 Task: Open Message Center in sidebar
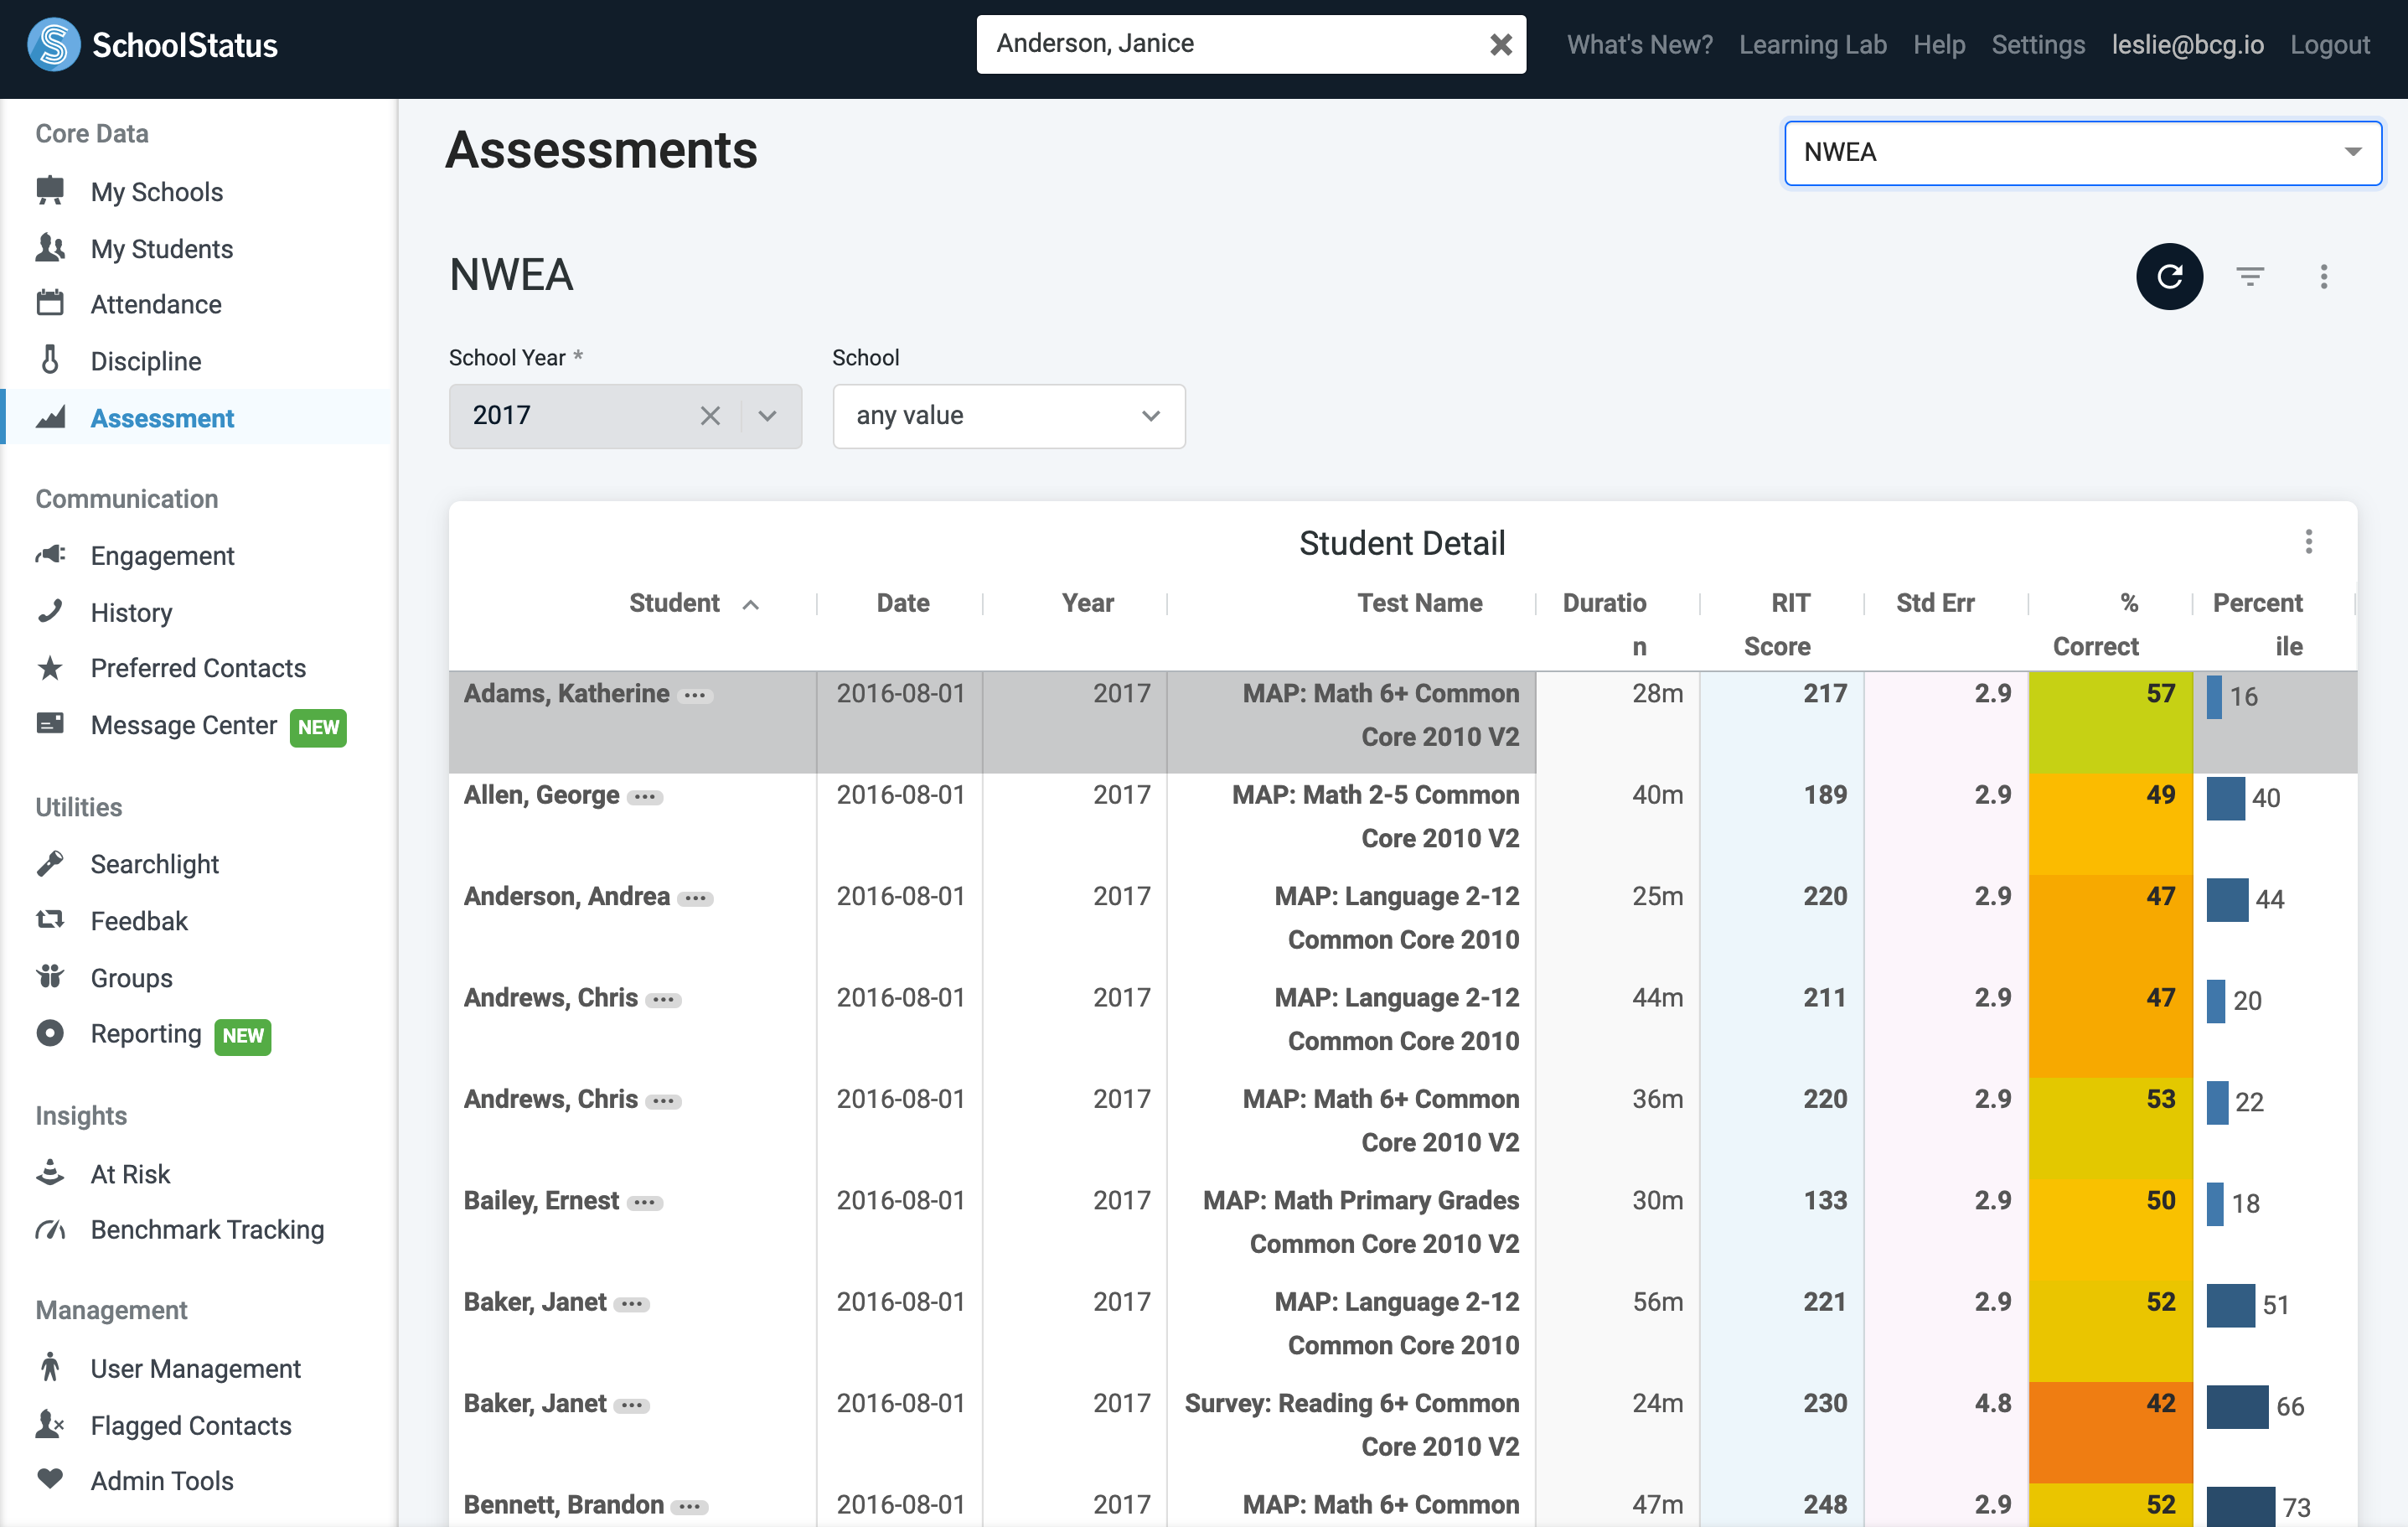tap(183, 725)
